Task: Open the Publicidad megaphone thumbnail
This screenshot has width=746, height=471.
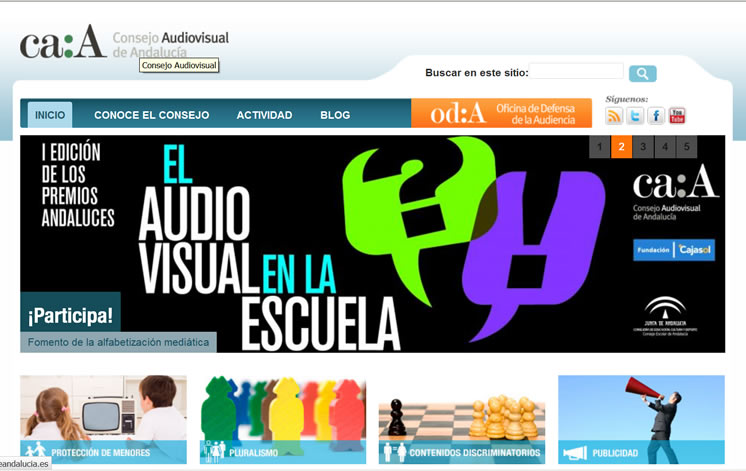Action: pyautogui.click(x=641, y=419)
